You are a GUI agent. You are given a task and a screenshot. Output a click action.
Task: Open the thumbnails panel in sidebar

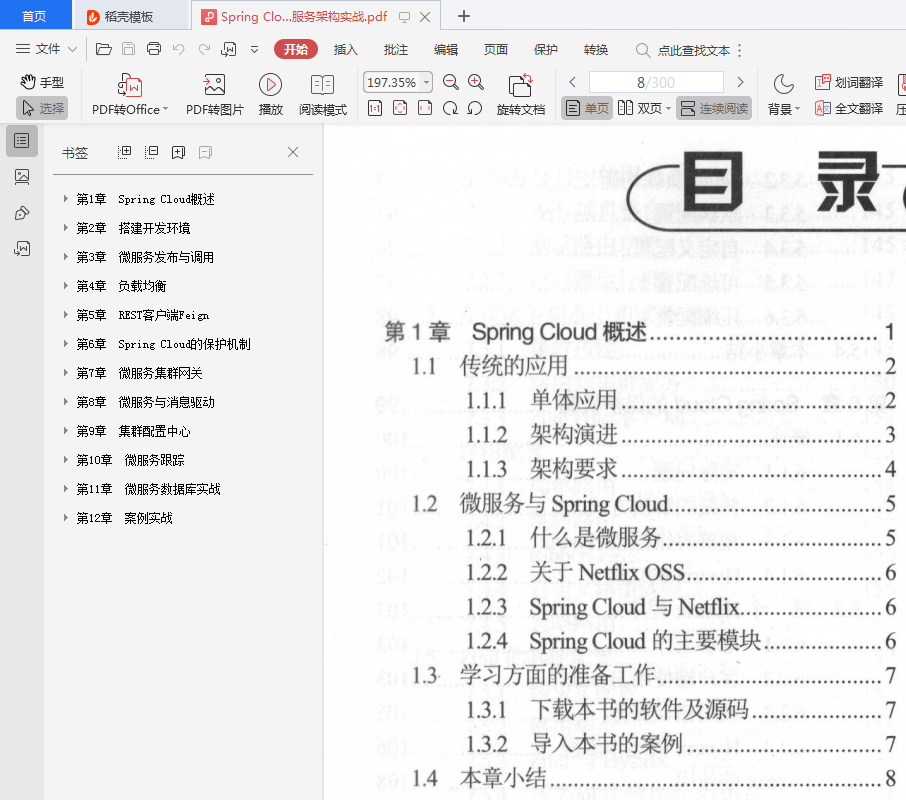22,177
